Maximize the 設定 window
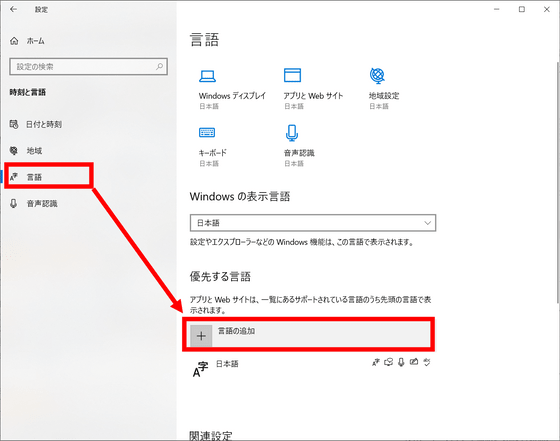This screenshot has height=441, width=560. [x=522, y=9]
